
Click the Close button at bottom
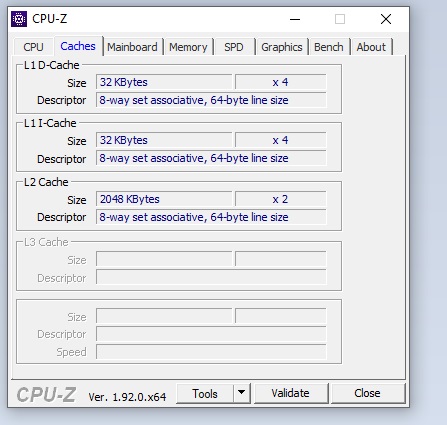[367, 393]
